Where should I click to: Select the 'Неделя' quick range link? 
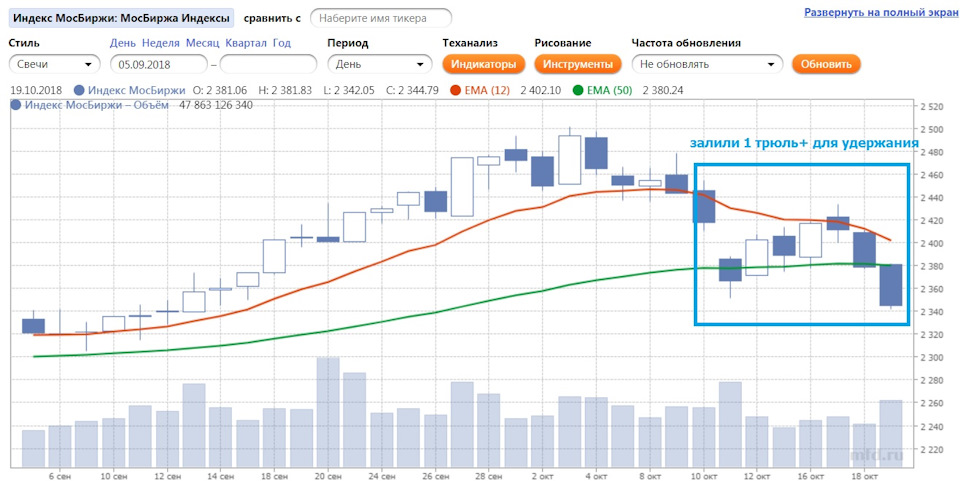point(160,43)
